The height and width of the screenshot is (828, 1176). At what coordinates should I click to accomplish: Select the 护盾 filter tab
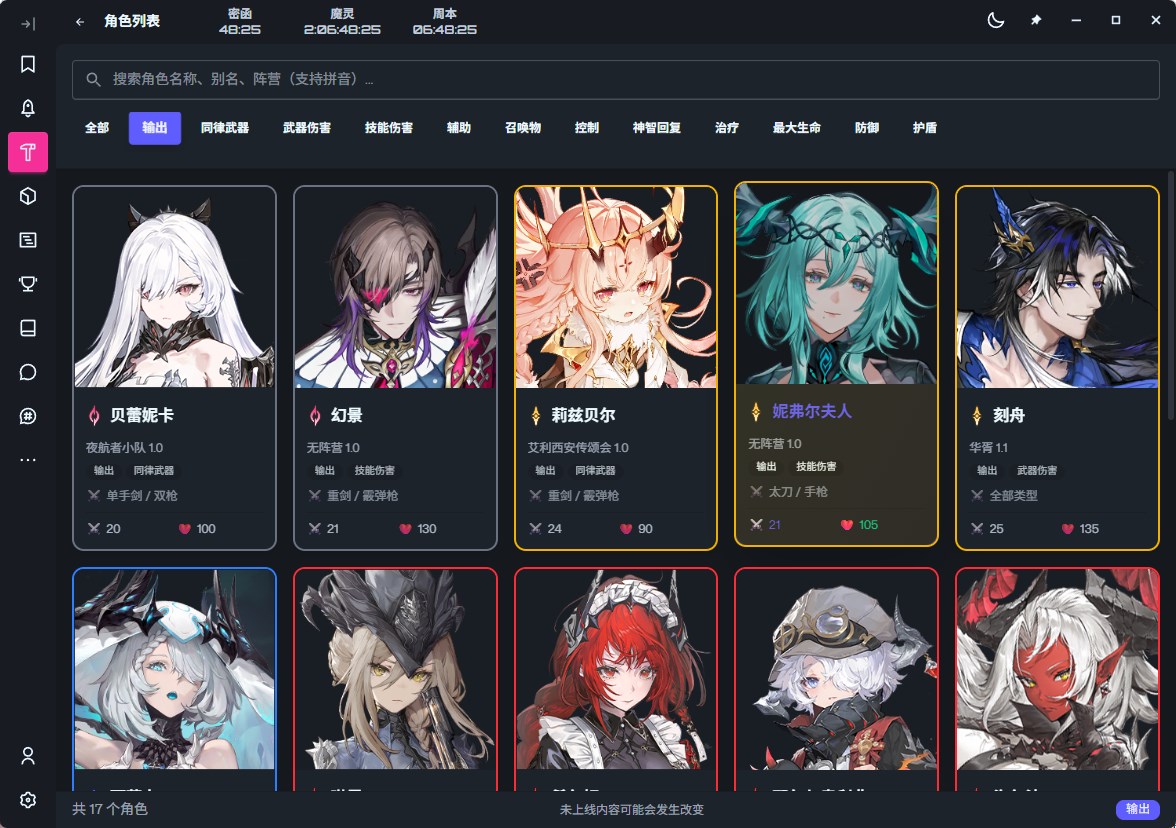925,128
